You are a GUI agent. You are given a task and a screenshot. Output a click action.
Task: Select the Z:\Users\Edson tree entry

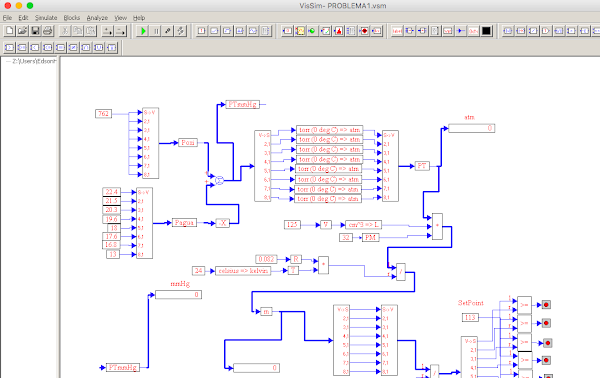point(34,61)
